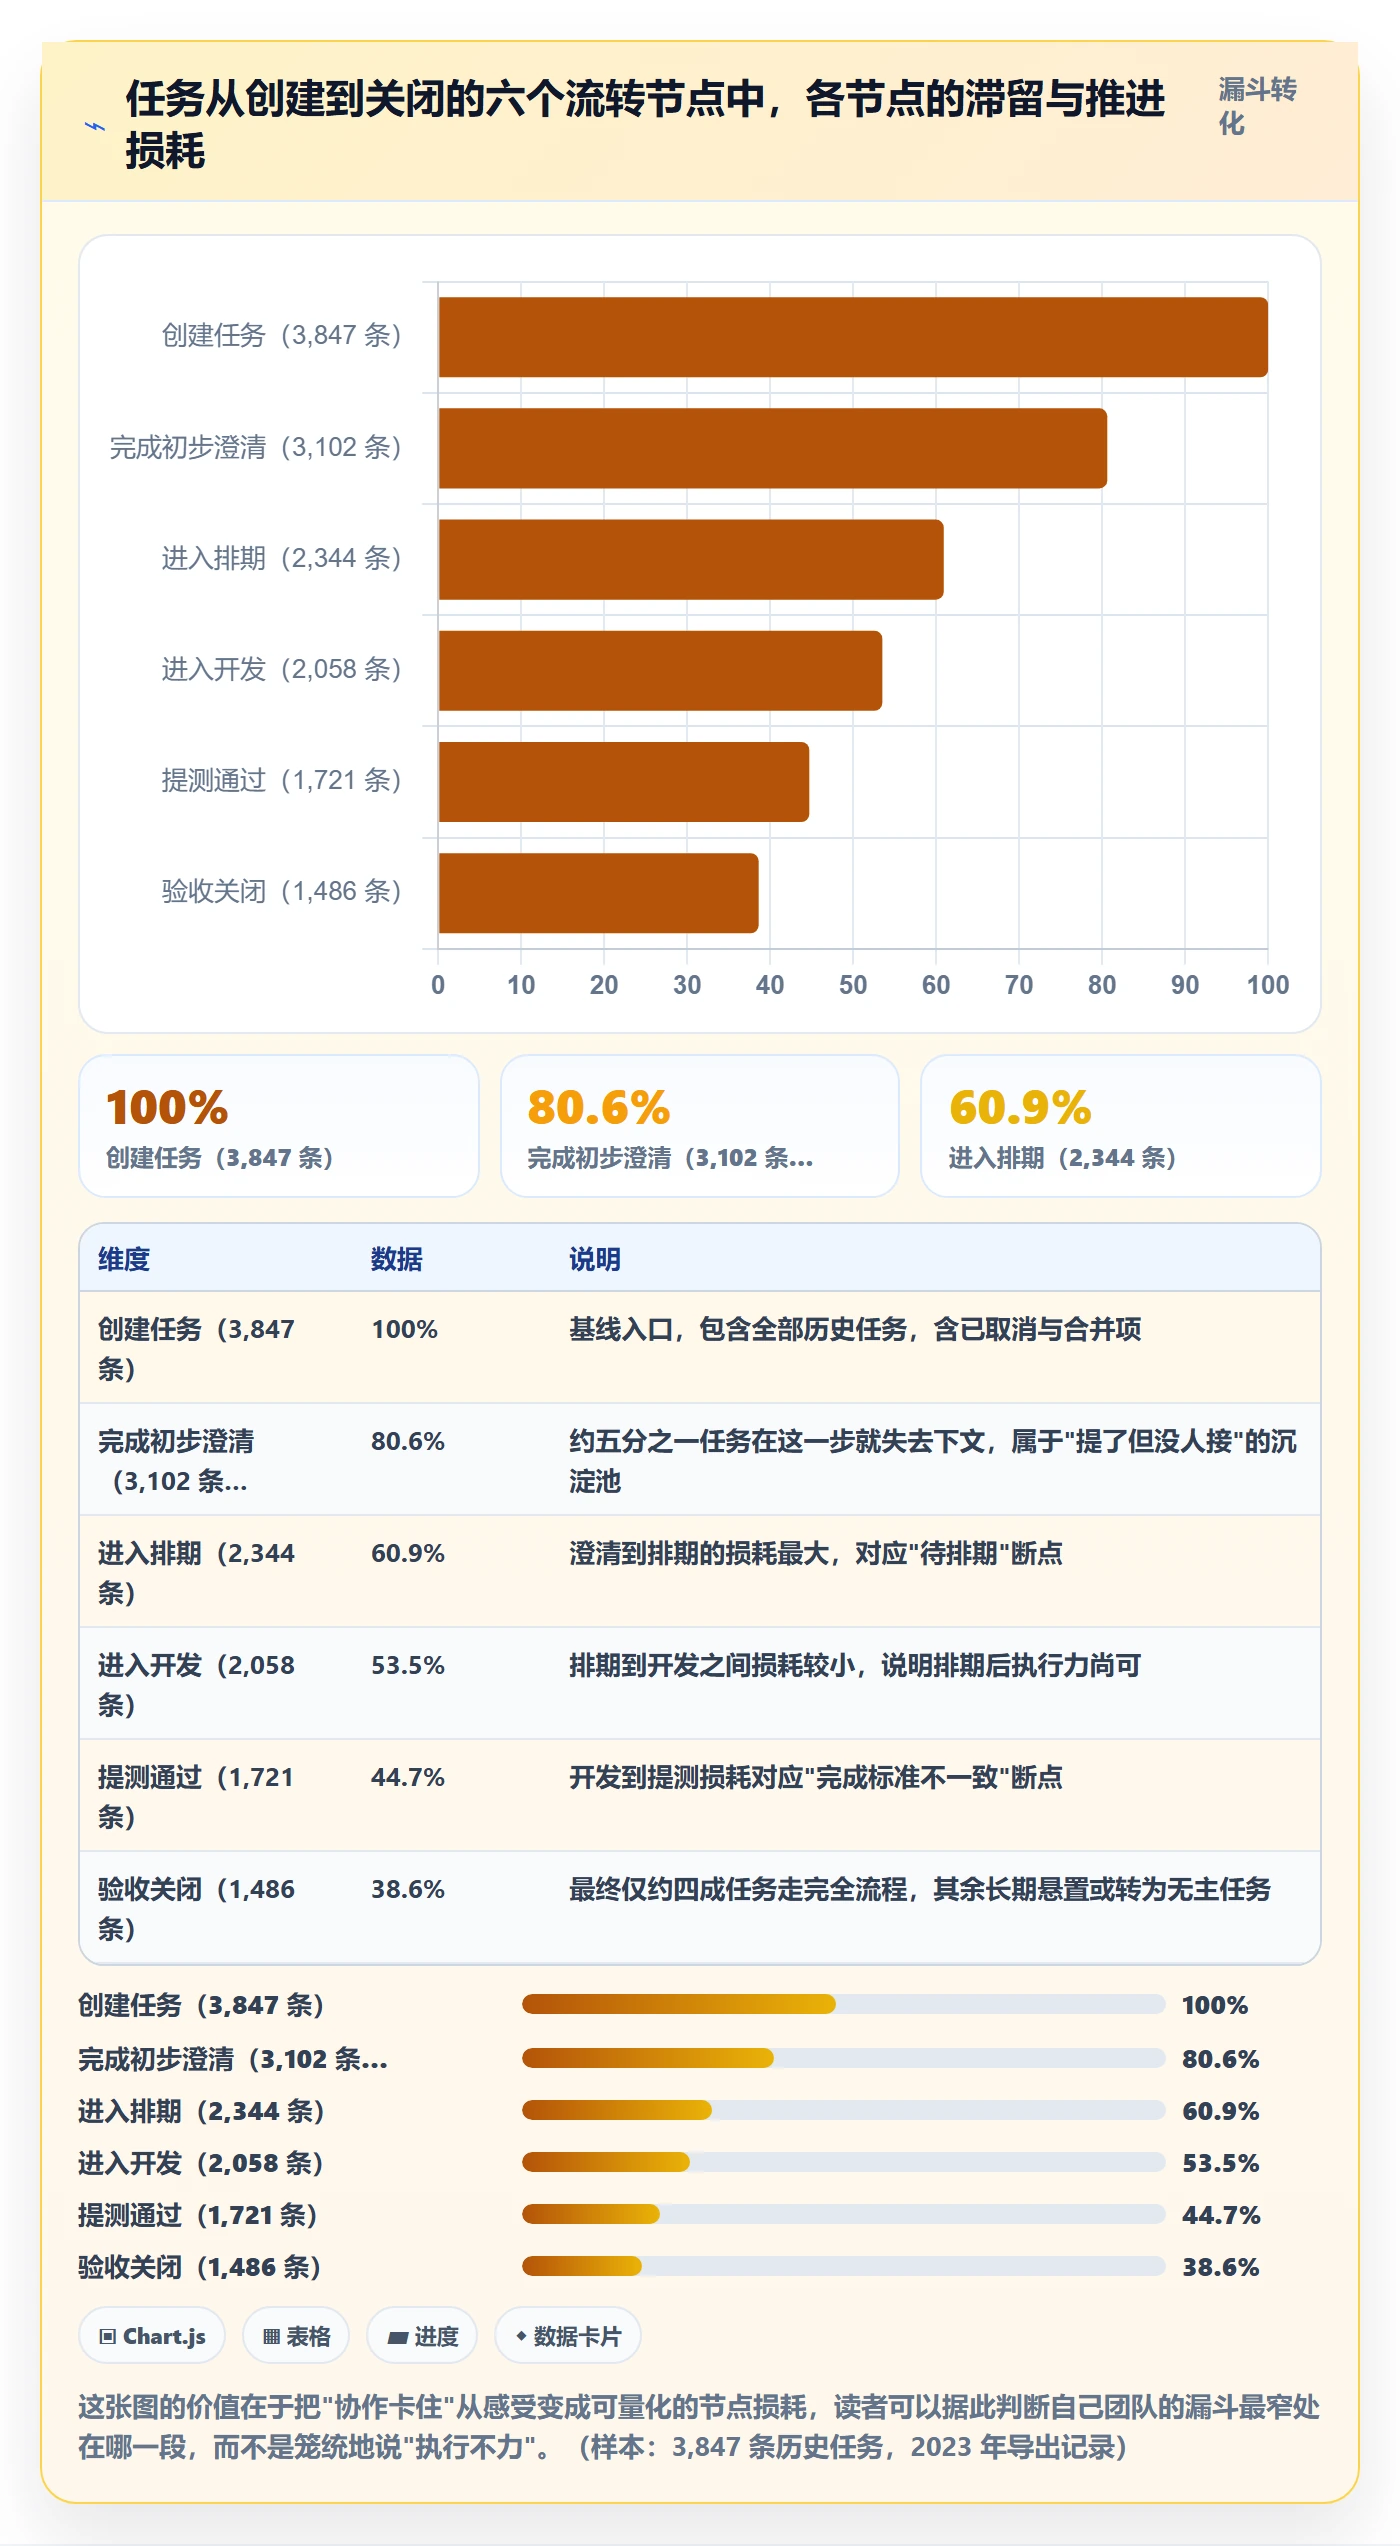
Task: Click the 漏斗转化 badge in the header
Action: 1257,107
